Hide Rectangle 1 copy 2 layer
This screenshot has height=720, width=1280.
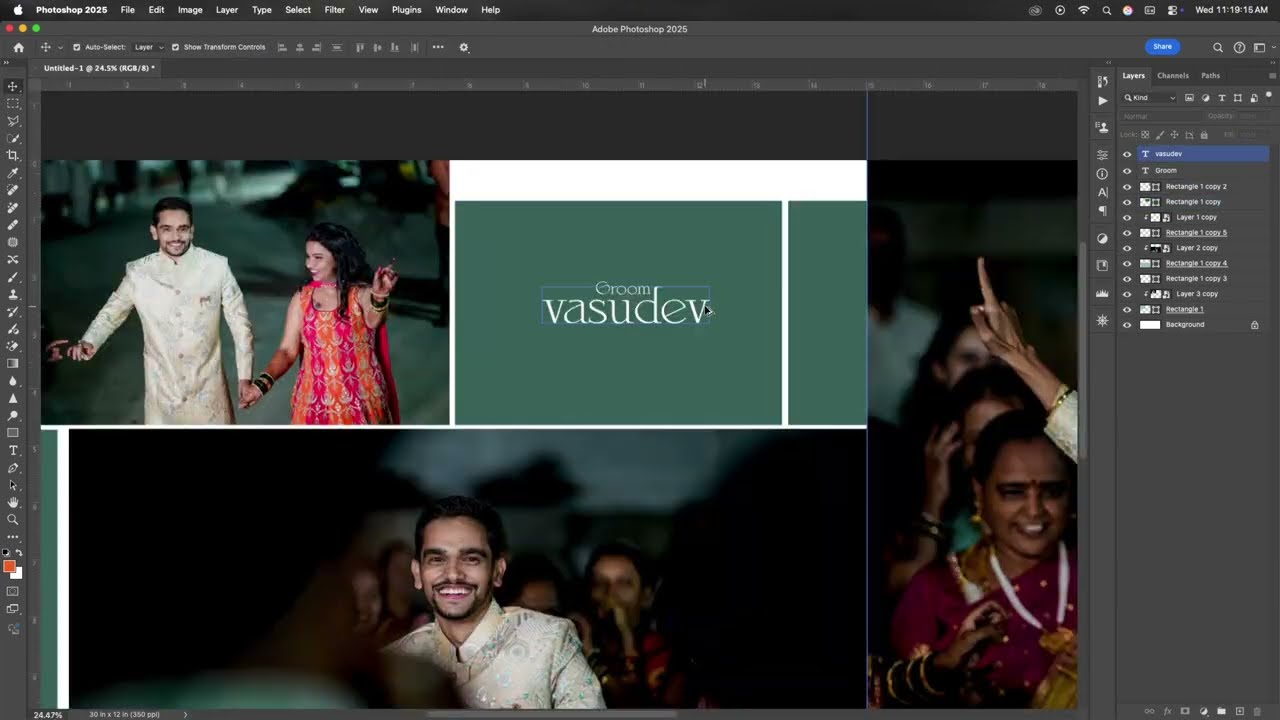click(1127, 187)
